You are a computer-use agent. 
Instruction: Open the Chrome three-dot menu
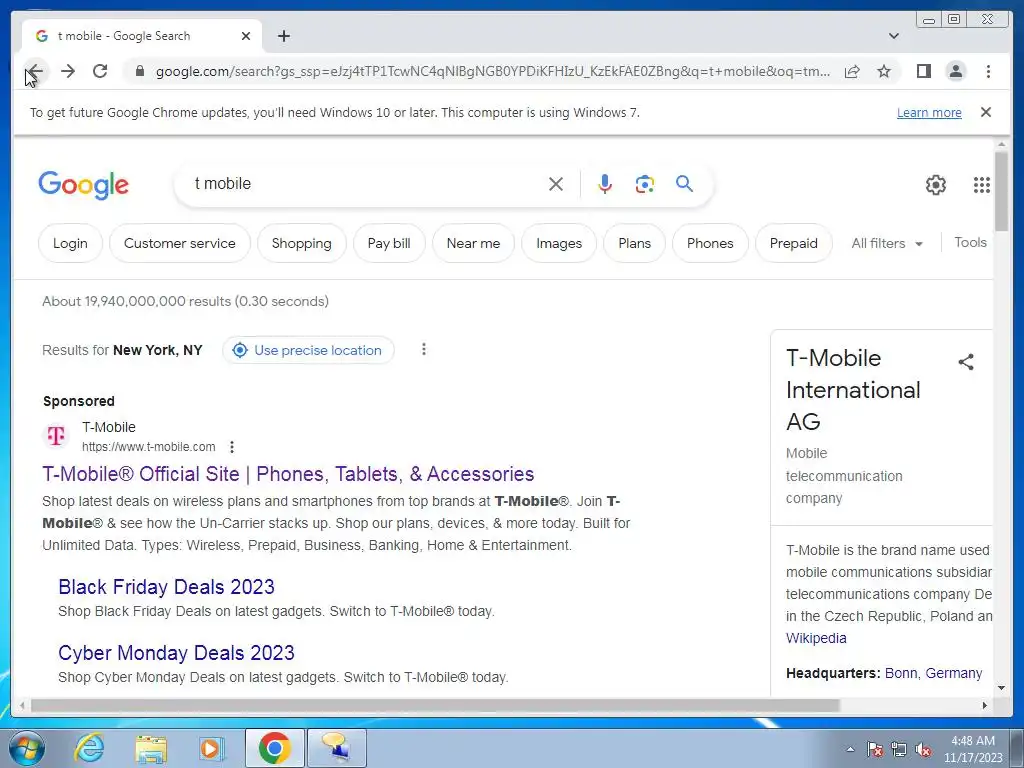[x=988, y=71]
